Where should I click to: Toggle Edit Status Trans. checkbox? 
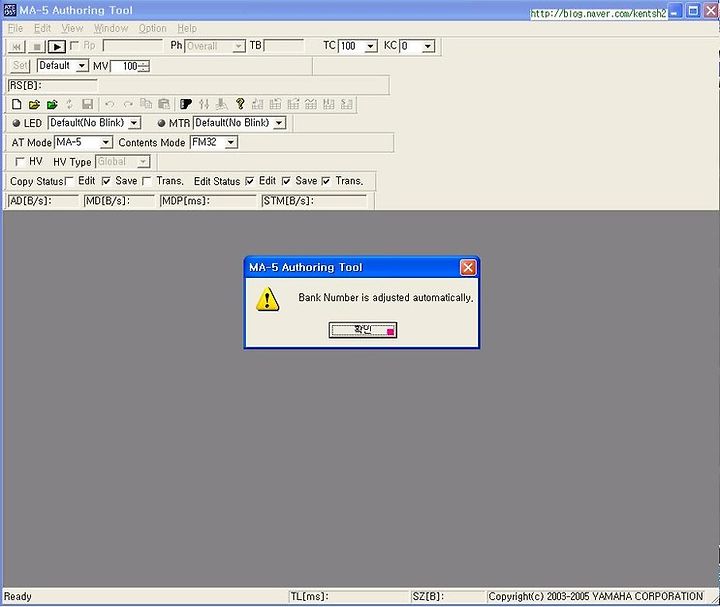pos(326,181)
